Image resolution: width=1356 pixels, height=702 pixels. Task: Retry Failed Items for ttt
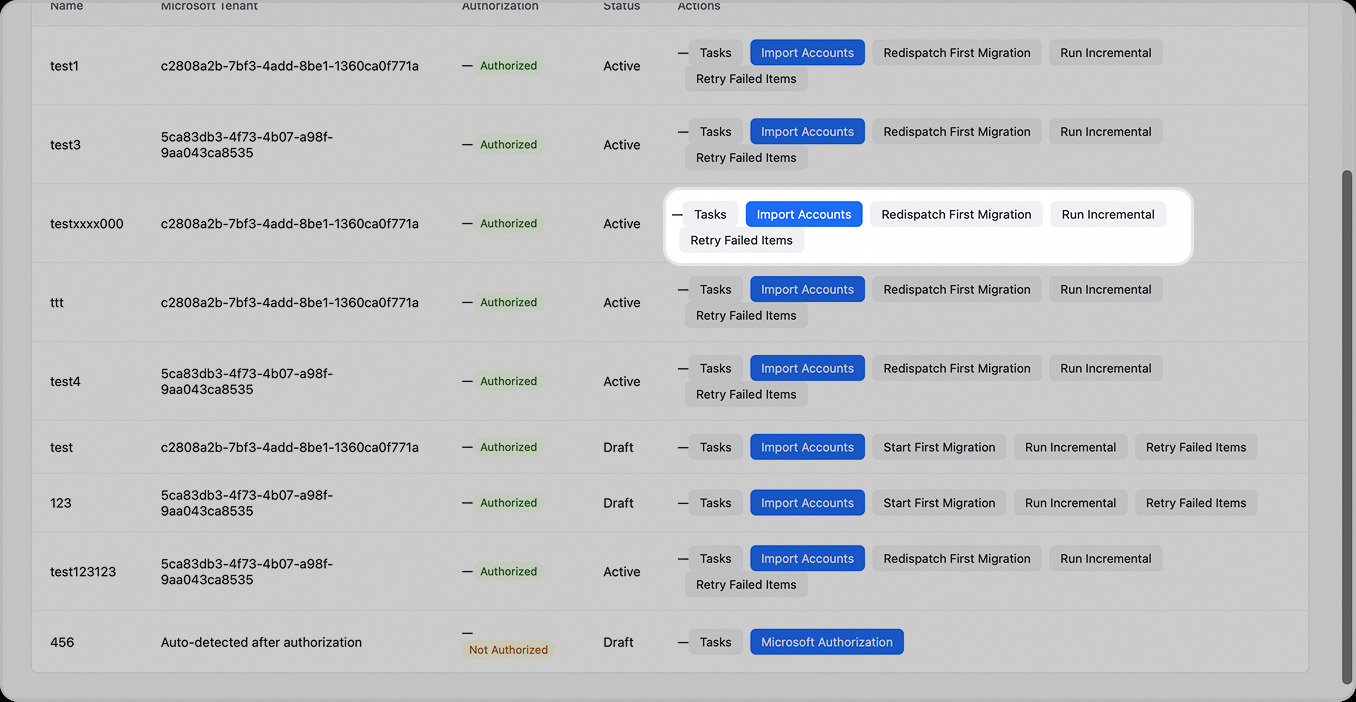(746, 316)
